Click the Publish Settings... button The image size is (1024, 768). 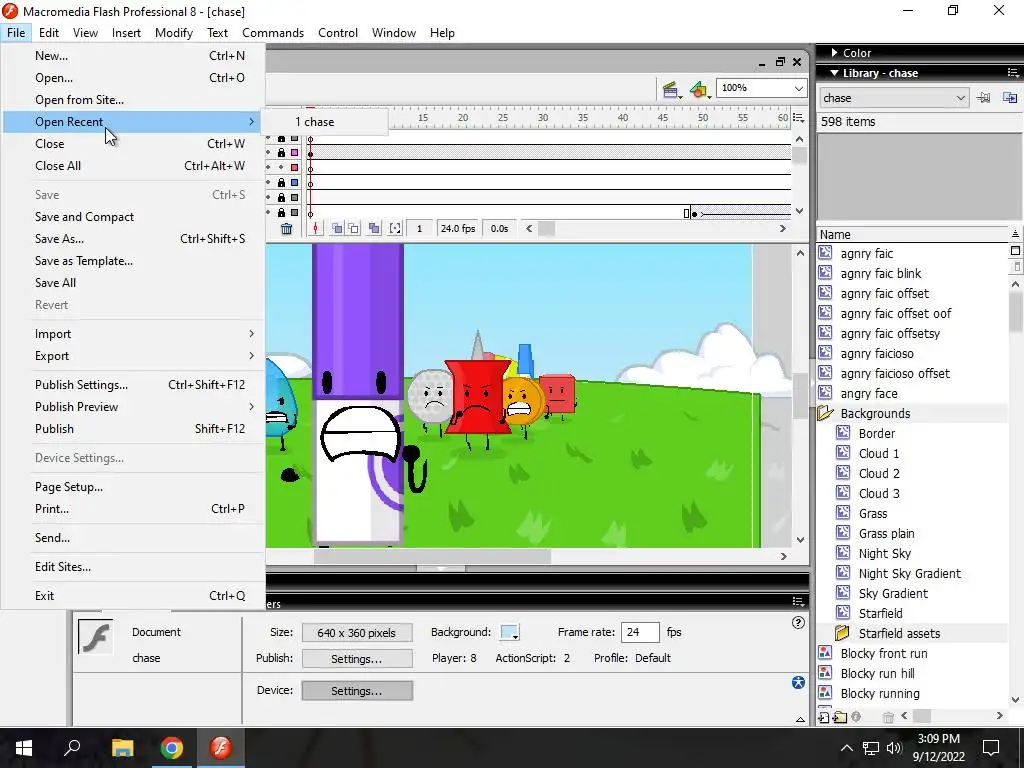[x=357, y=659]
